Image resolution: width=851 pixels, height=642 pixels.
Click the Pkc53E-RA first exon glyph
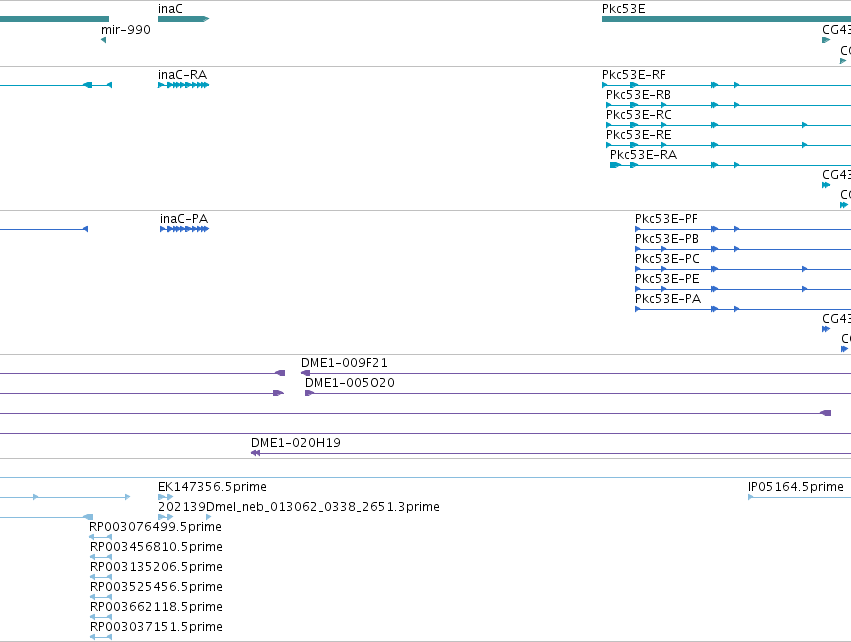(x=615, y=165)
